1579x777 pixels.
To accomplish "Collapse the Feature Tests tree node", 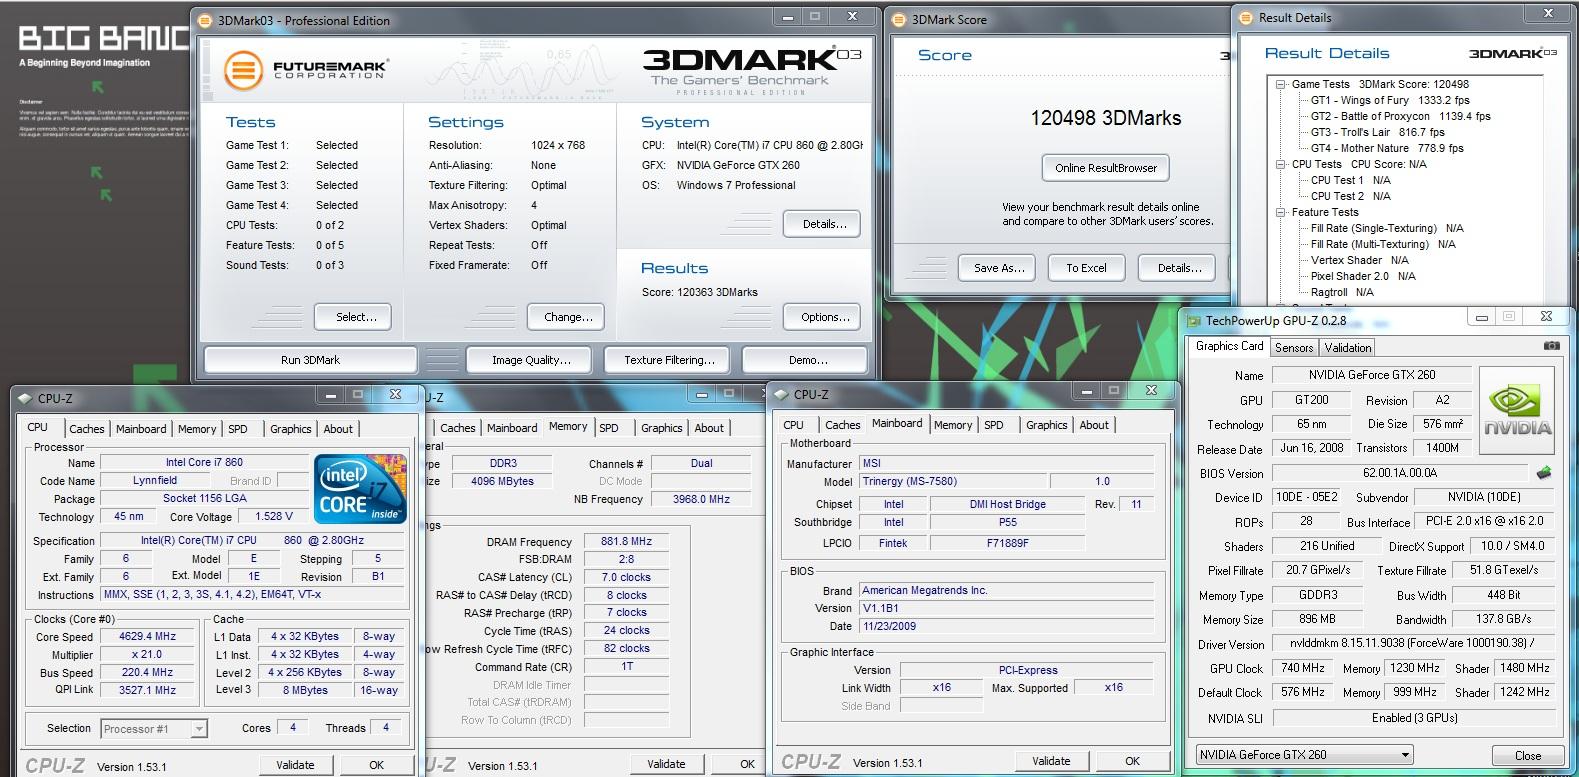I will pyautogui.click(x=1281, y=212).
